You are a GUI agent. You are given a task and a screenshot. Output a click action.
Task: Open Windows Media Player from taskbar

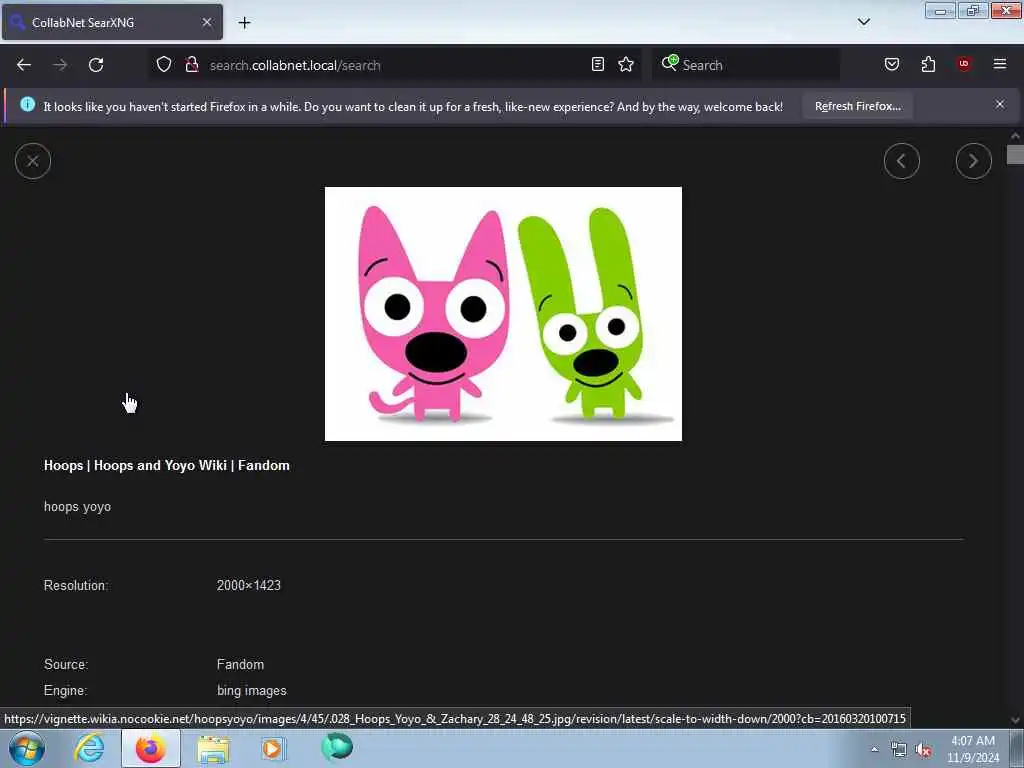pyautogui.click(x=273, y=749)
